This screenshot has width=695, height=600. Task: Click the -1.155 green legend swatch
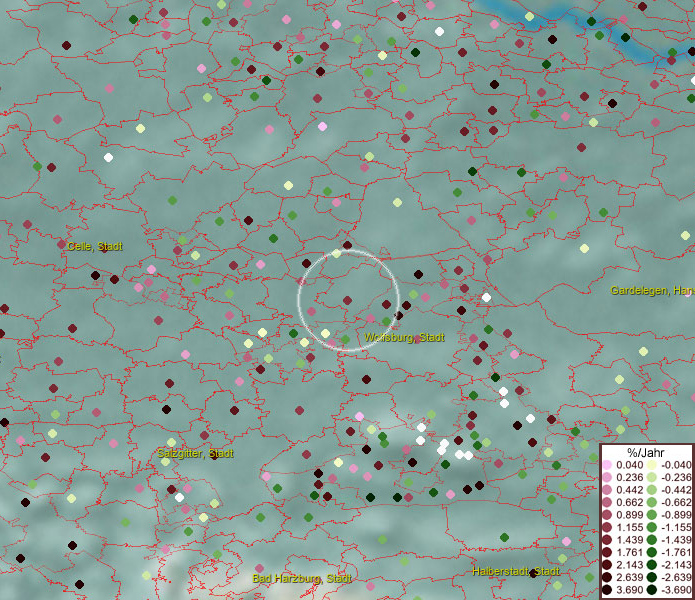coord(652,527)
